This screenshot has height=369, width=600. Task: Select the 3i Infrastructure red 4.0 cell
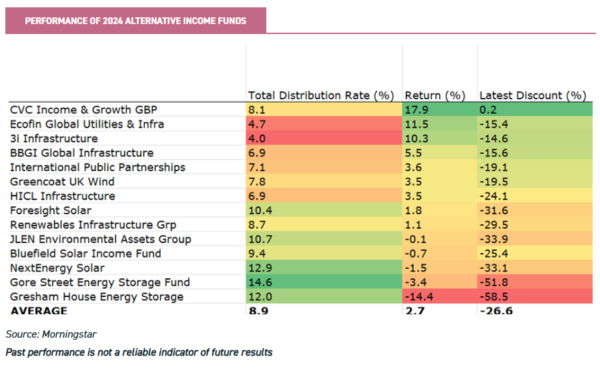click(x=324, y=139)
